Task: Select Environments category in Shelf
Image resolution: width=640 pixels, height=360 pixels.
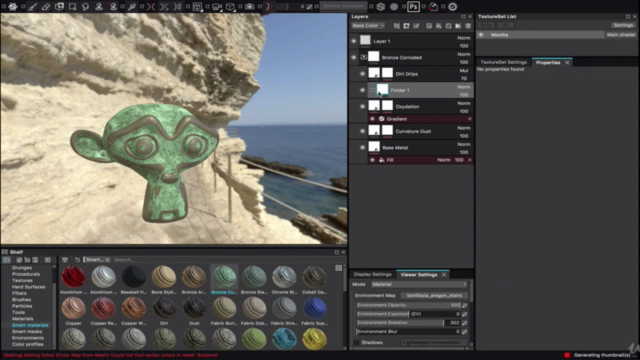Action: coord(28,338)
